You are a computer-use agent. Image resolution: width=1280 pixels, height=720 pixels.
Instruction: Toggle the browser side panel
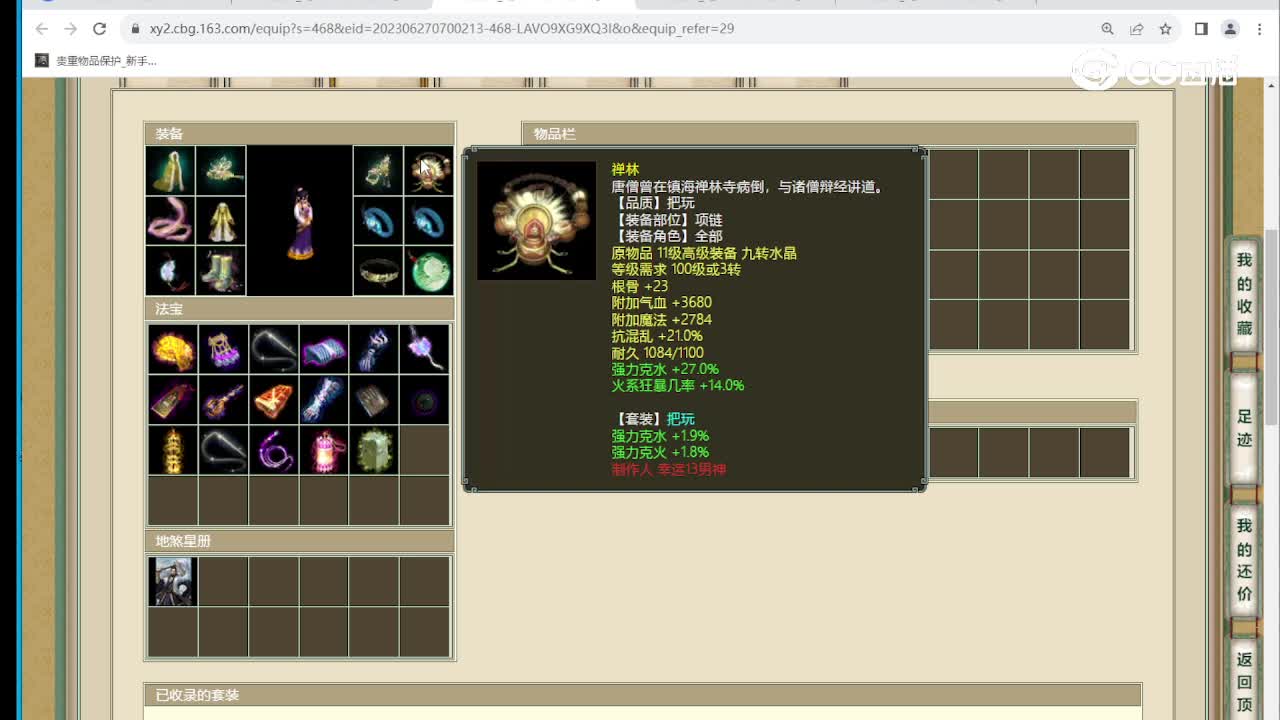(1202, 29)
